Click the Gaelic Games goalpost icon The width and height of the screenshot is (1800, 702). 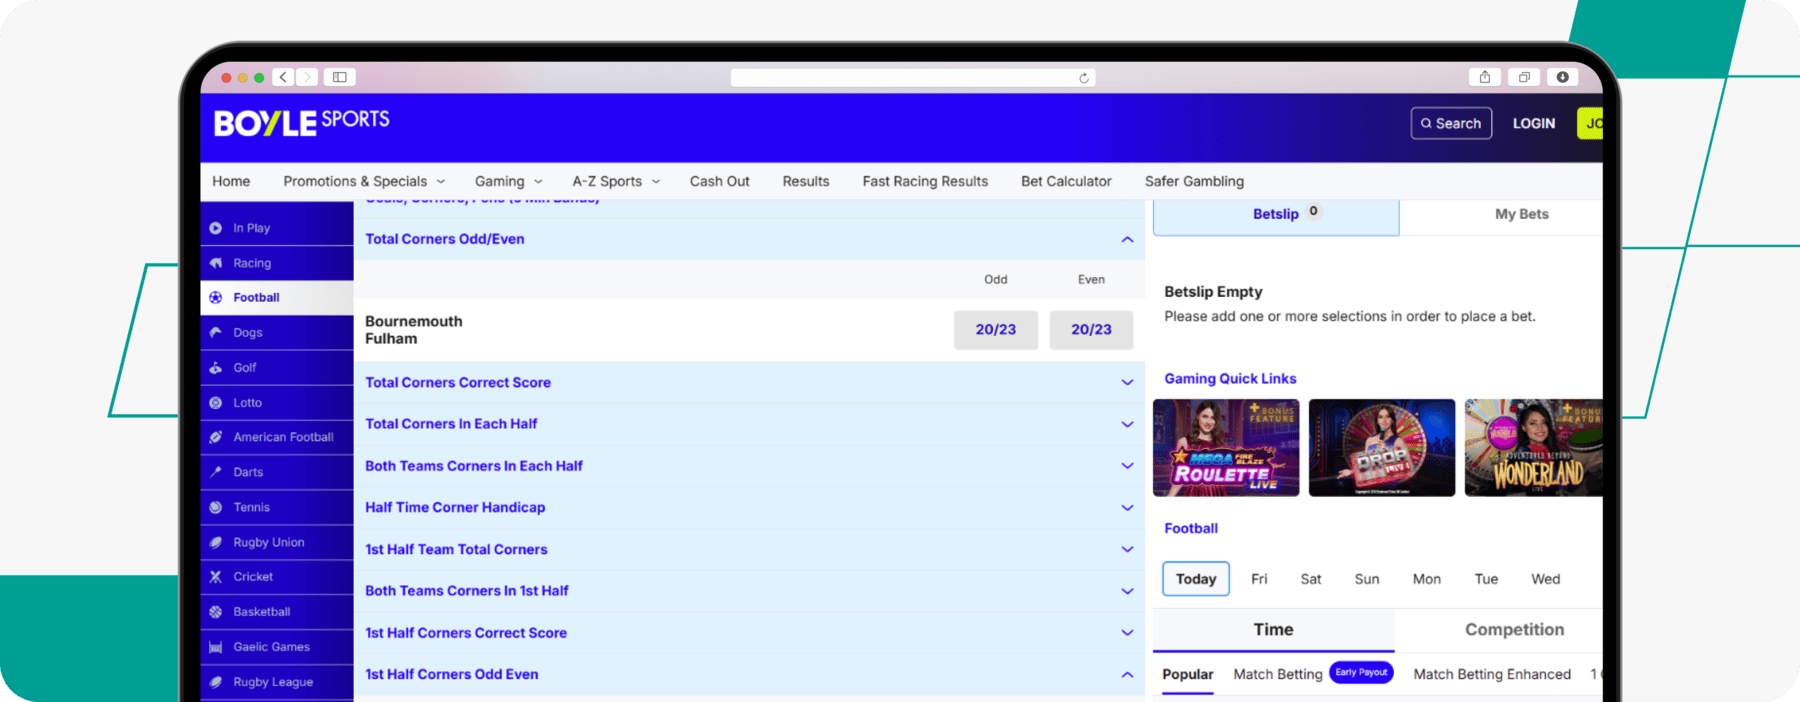215,647
